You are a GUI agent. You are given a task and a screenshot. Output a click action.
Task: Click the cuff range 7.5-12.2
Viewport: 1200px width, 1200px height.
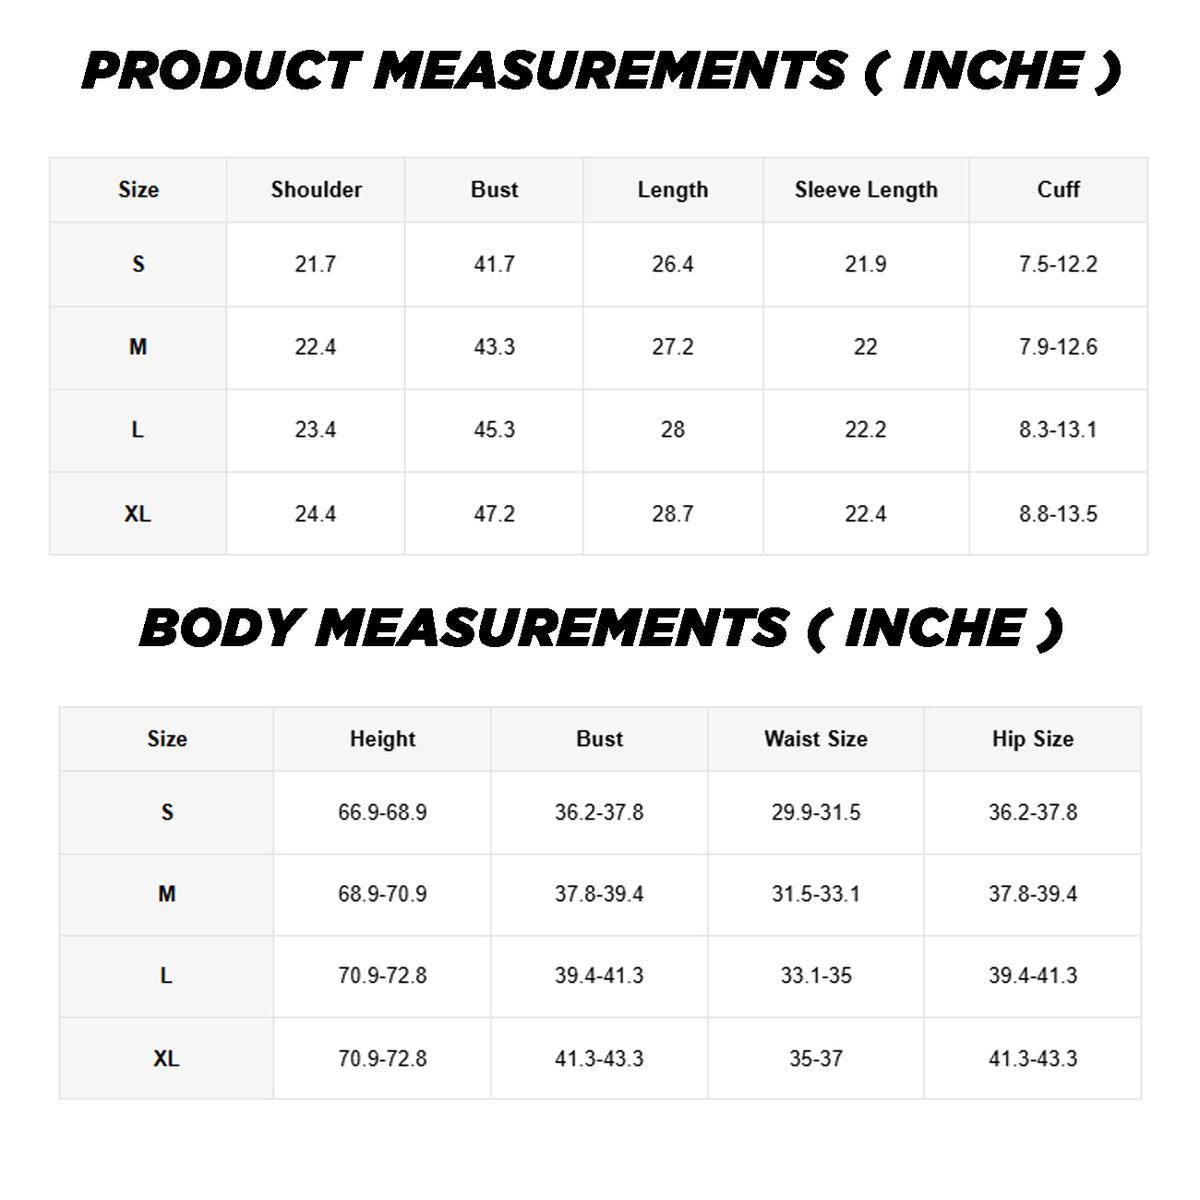[1058, 264]
